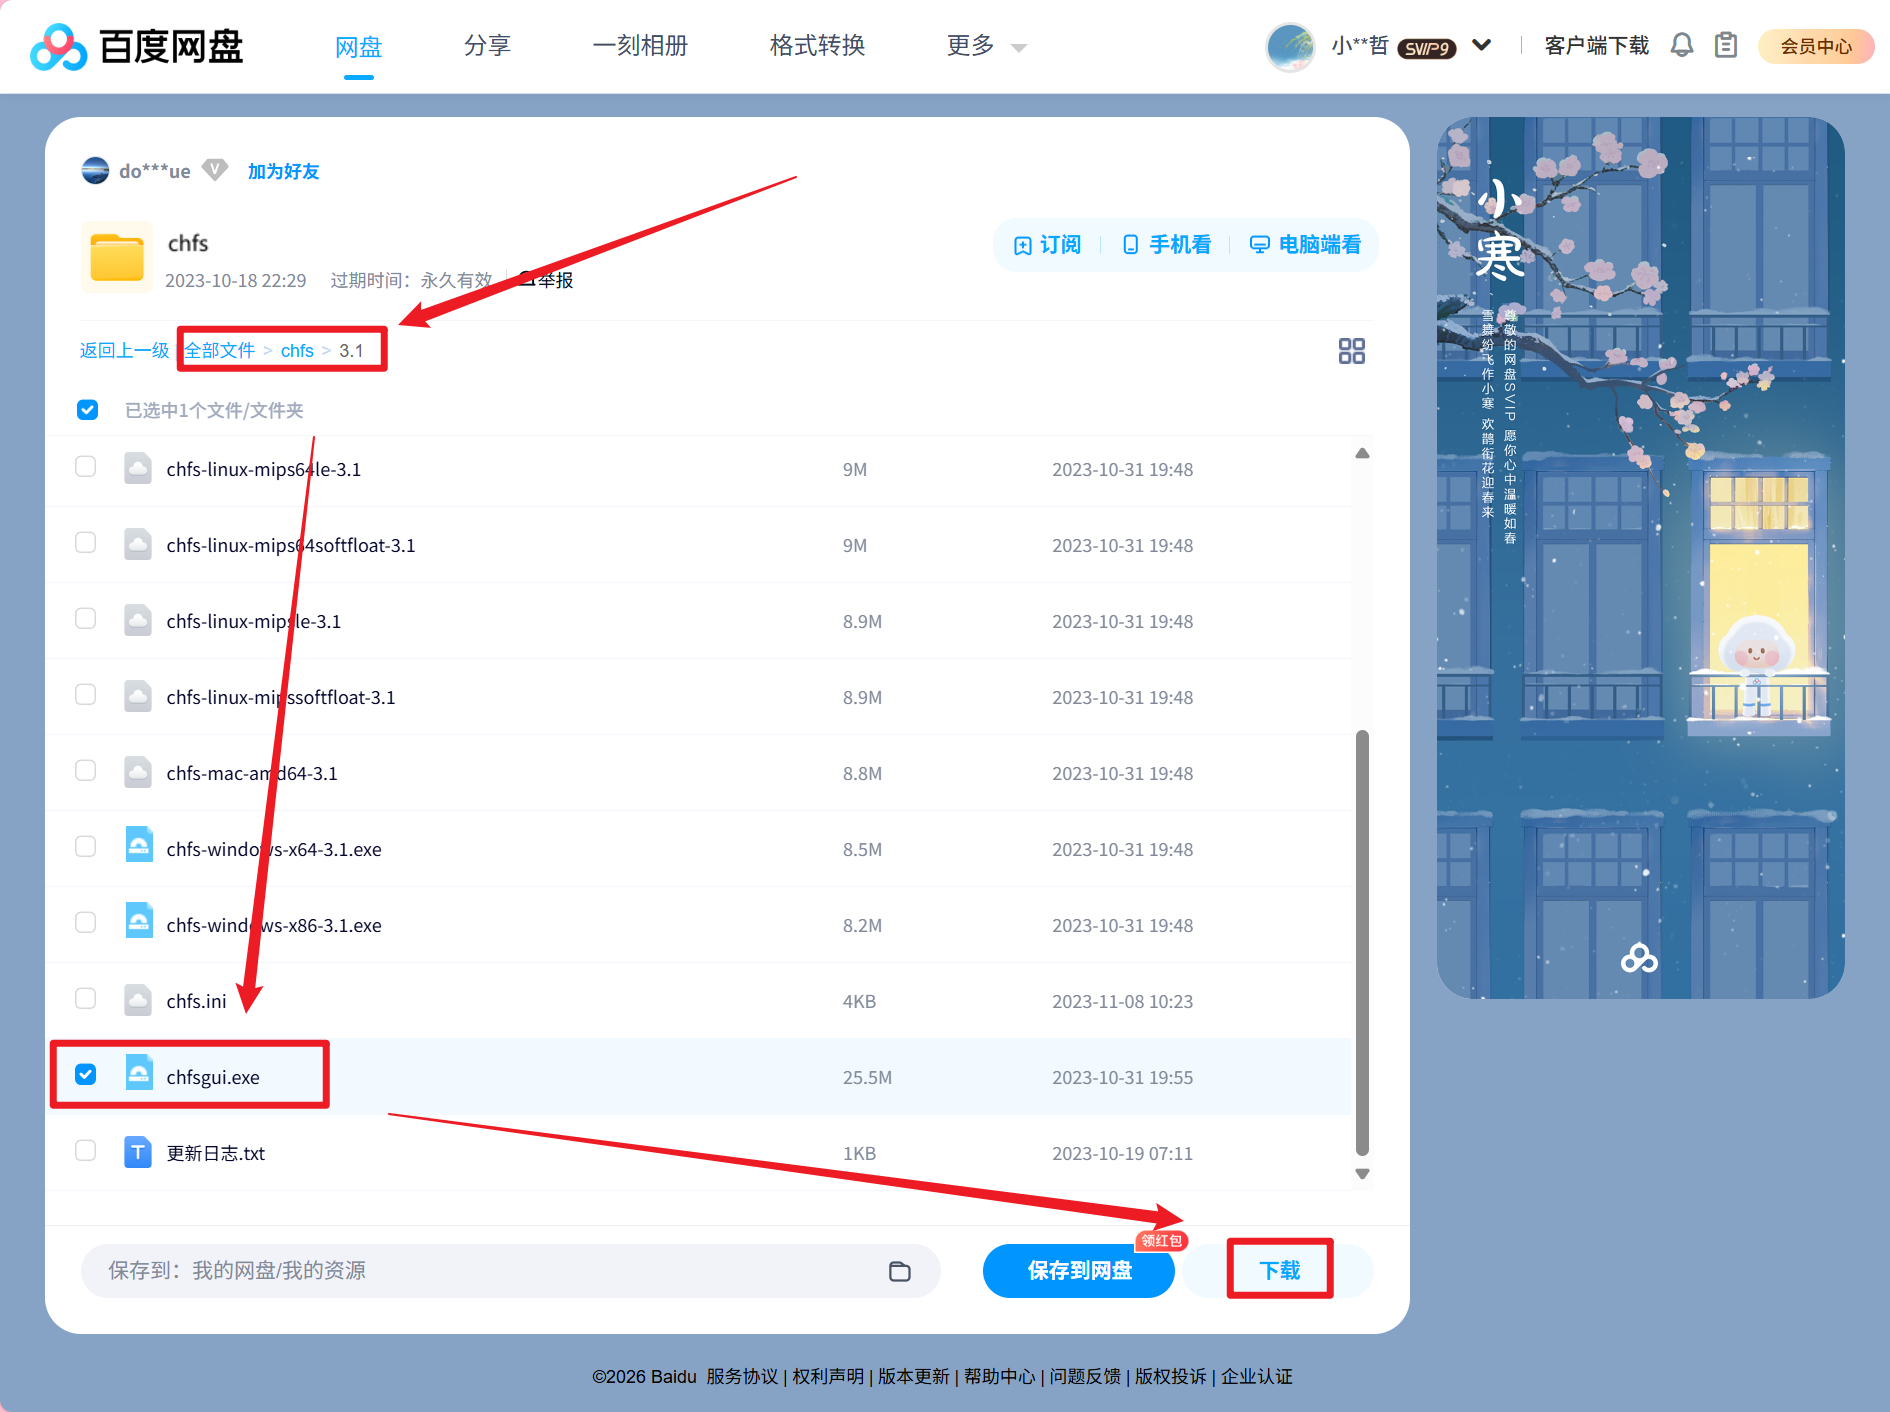Screen dimensions: 1890x1412
Task: Switch to the 分享 tab
Action: point(487,46)
